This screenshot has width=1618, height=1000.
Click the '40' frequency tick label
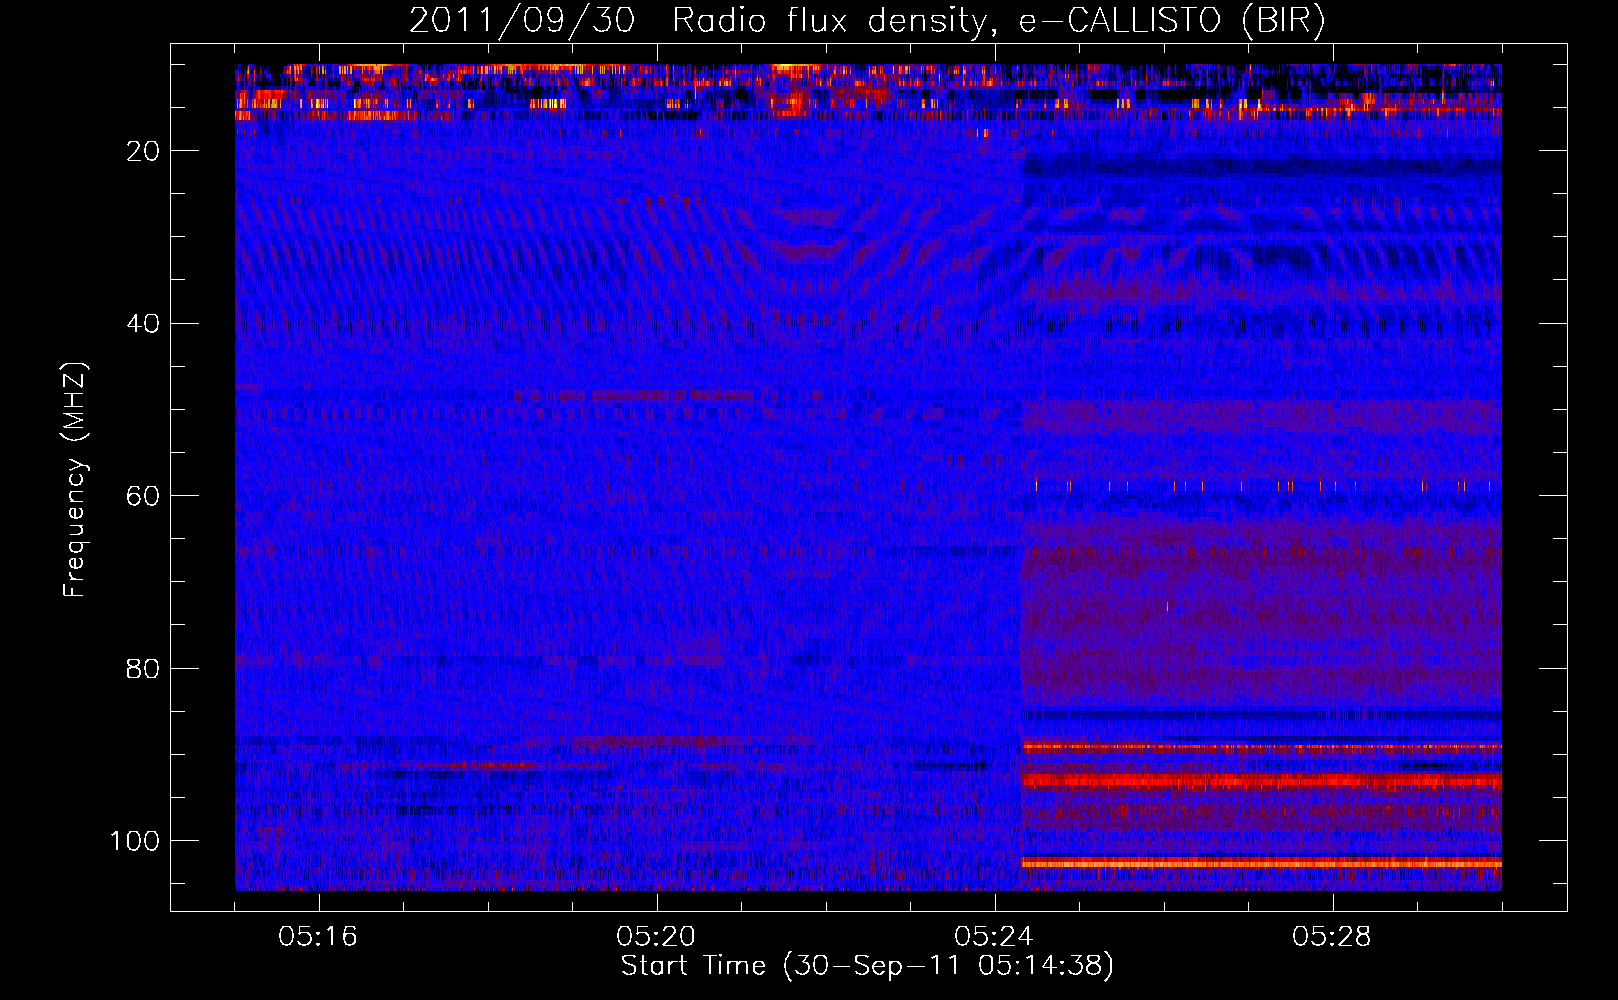point(144,324)
